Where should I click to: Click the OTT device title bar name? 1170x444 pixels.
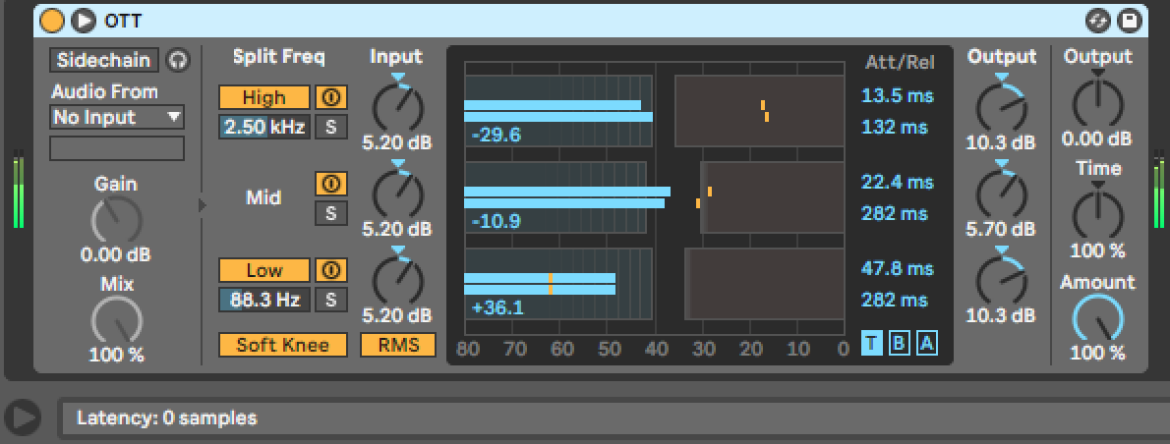pos(123,21)
